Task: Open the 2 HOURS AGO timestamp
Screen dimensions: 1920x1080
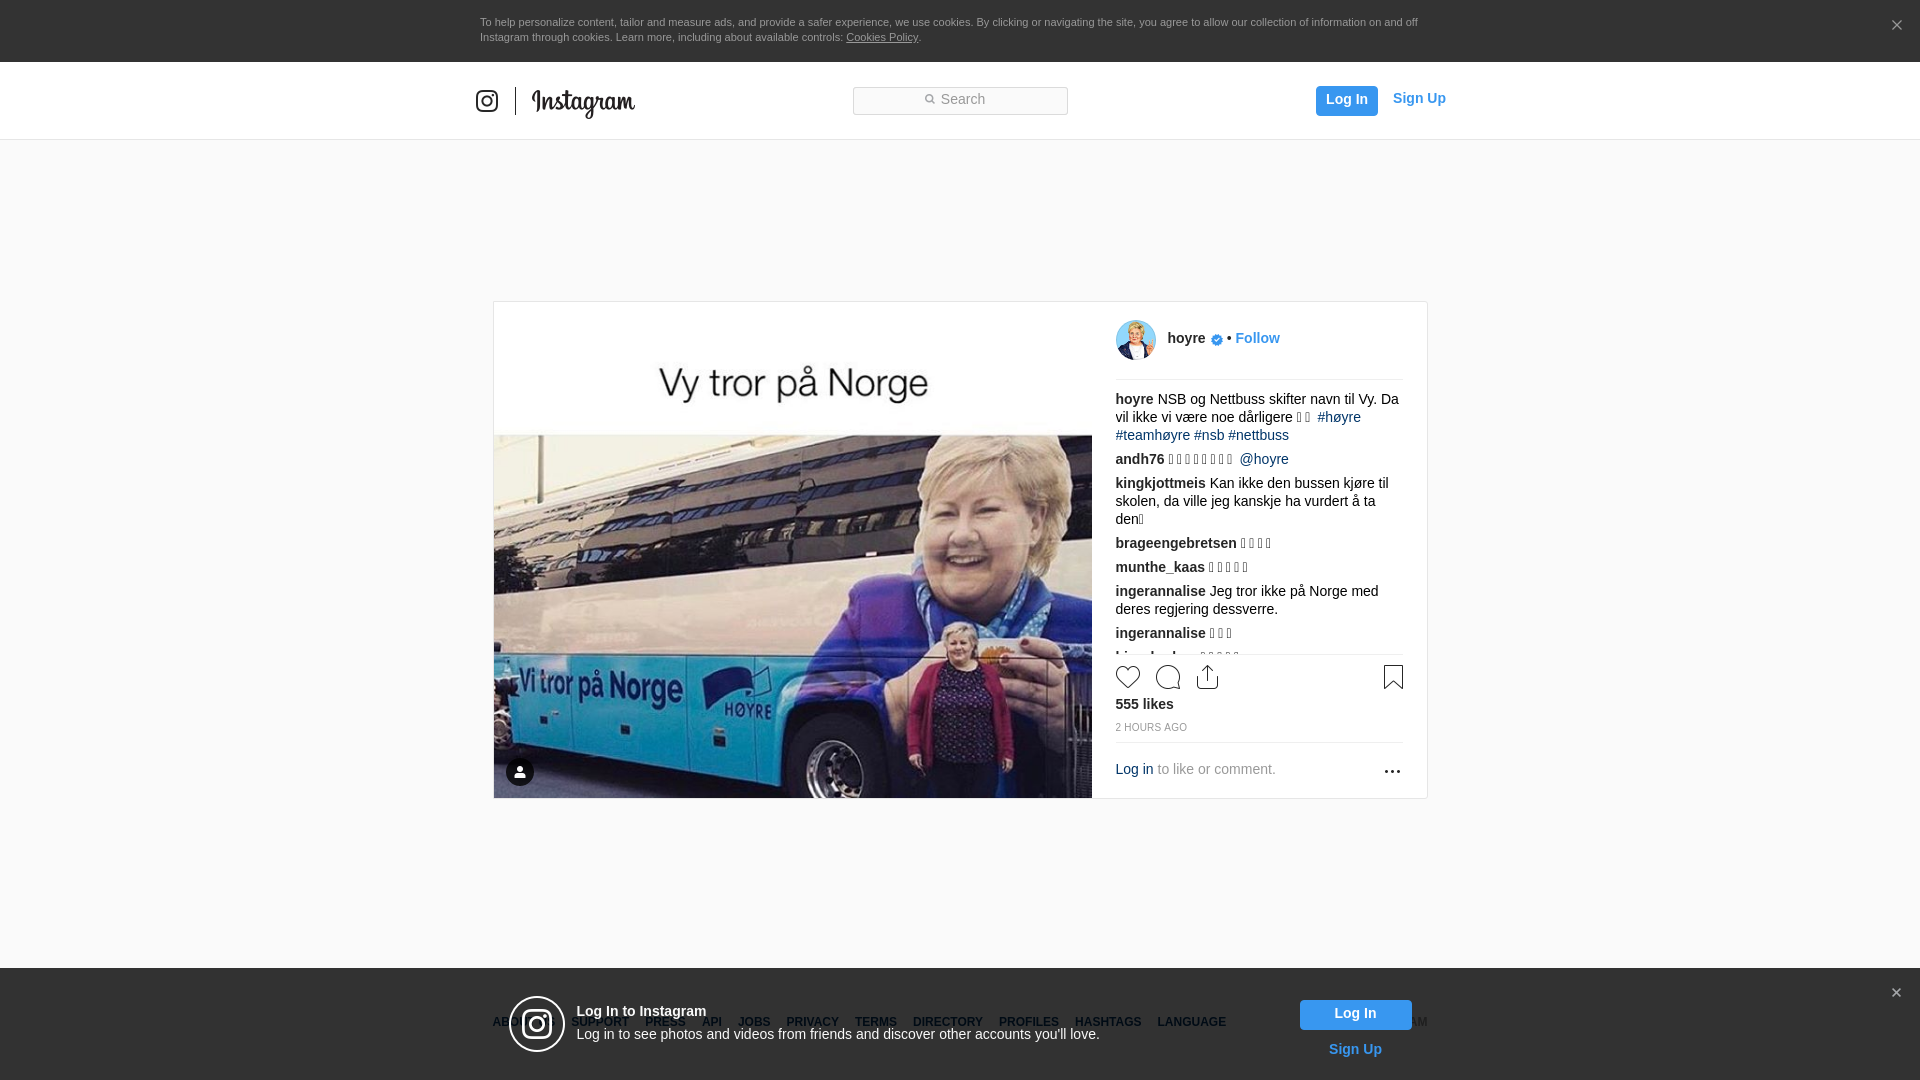Action: coord(1151,727)
